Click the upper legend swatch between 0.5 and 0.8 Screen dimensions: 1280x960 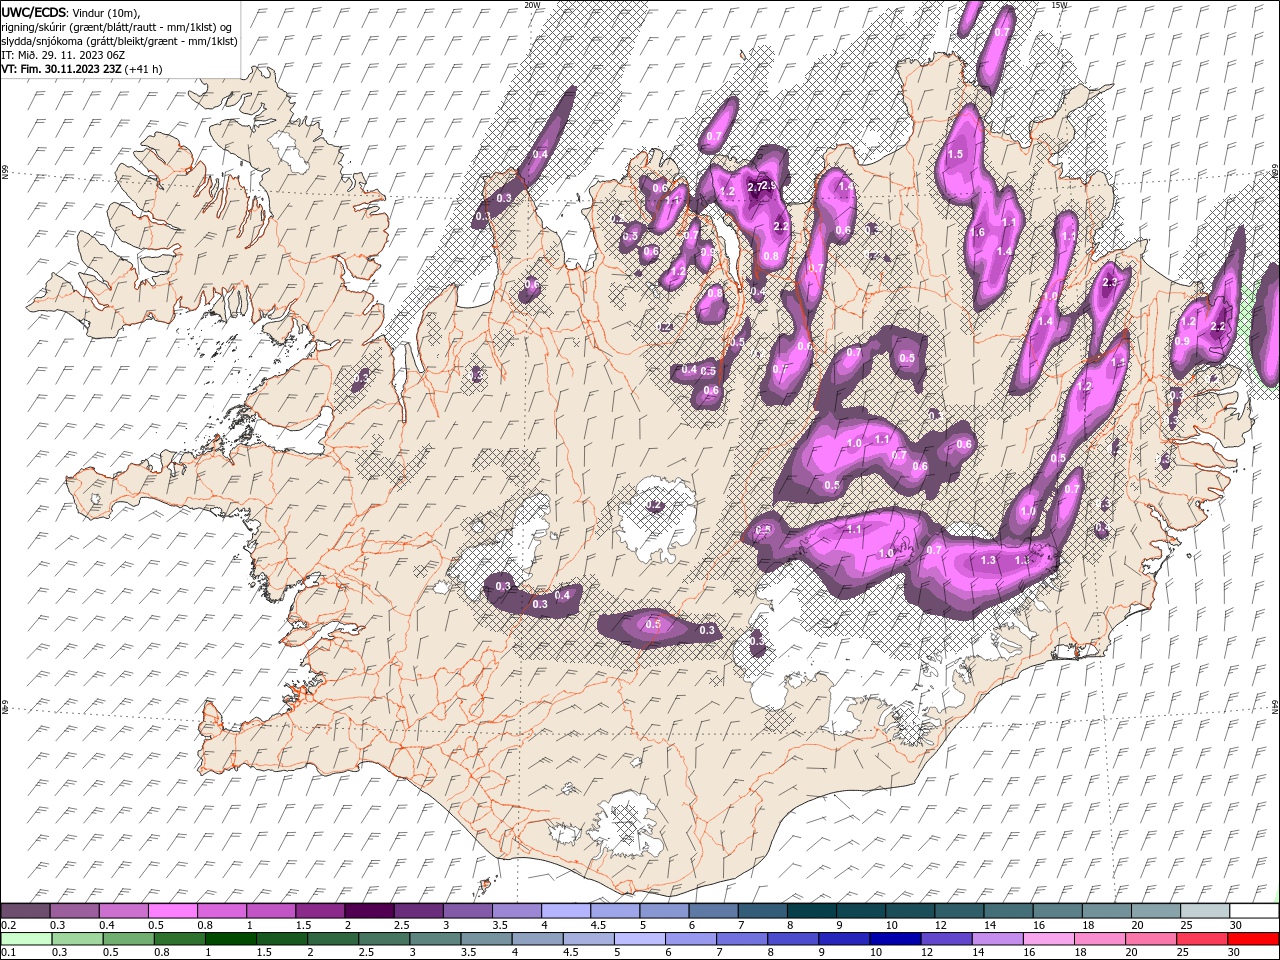172,911
